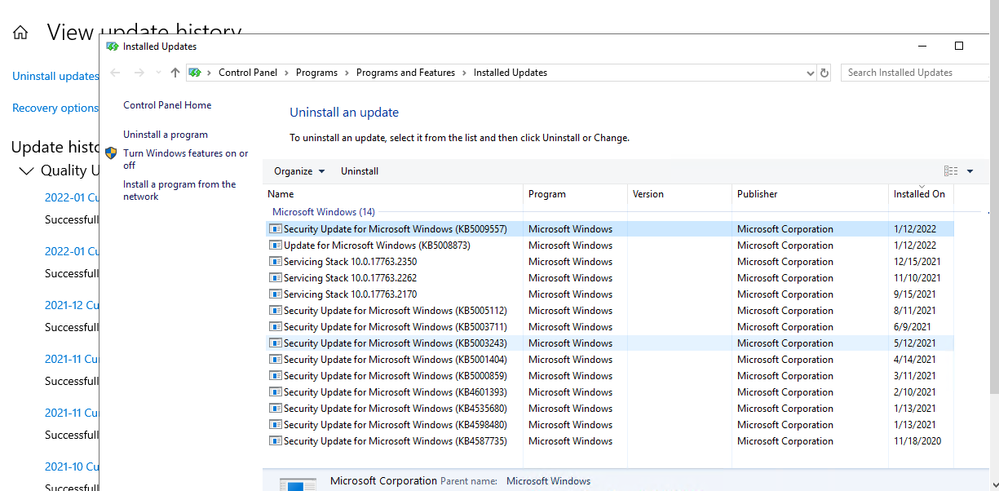Collapse the Quality Updates section chevron
The image size is (999, 491).
click(x=26, y=171)
